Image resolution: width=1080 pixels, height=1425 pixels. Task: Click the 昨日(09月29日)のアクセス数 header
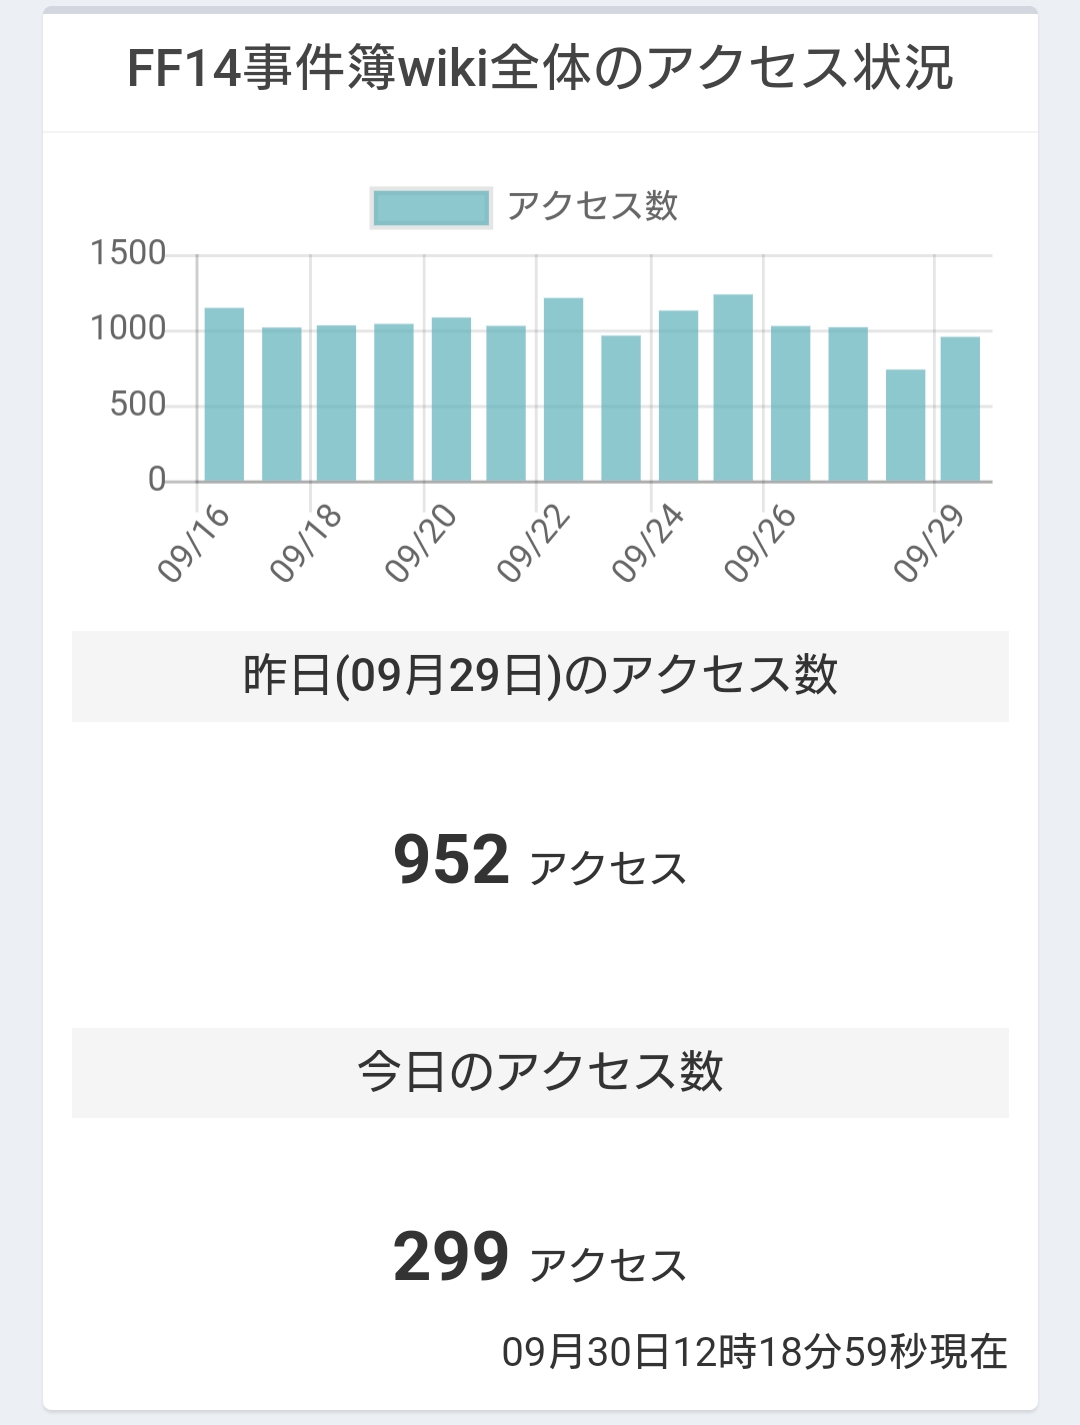pyautogui.click(x=540, y=676)
